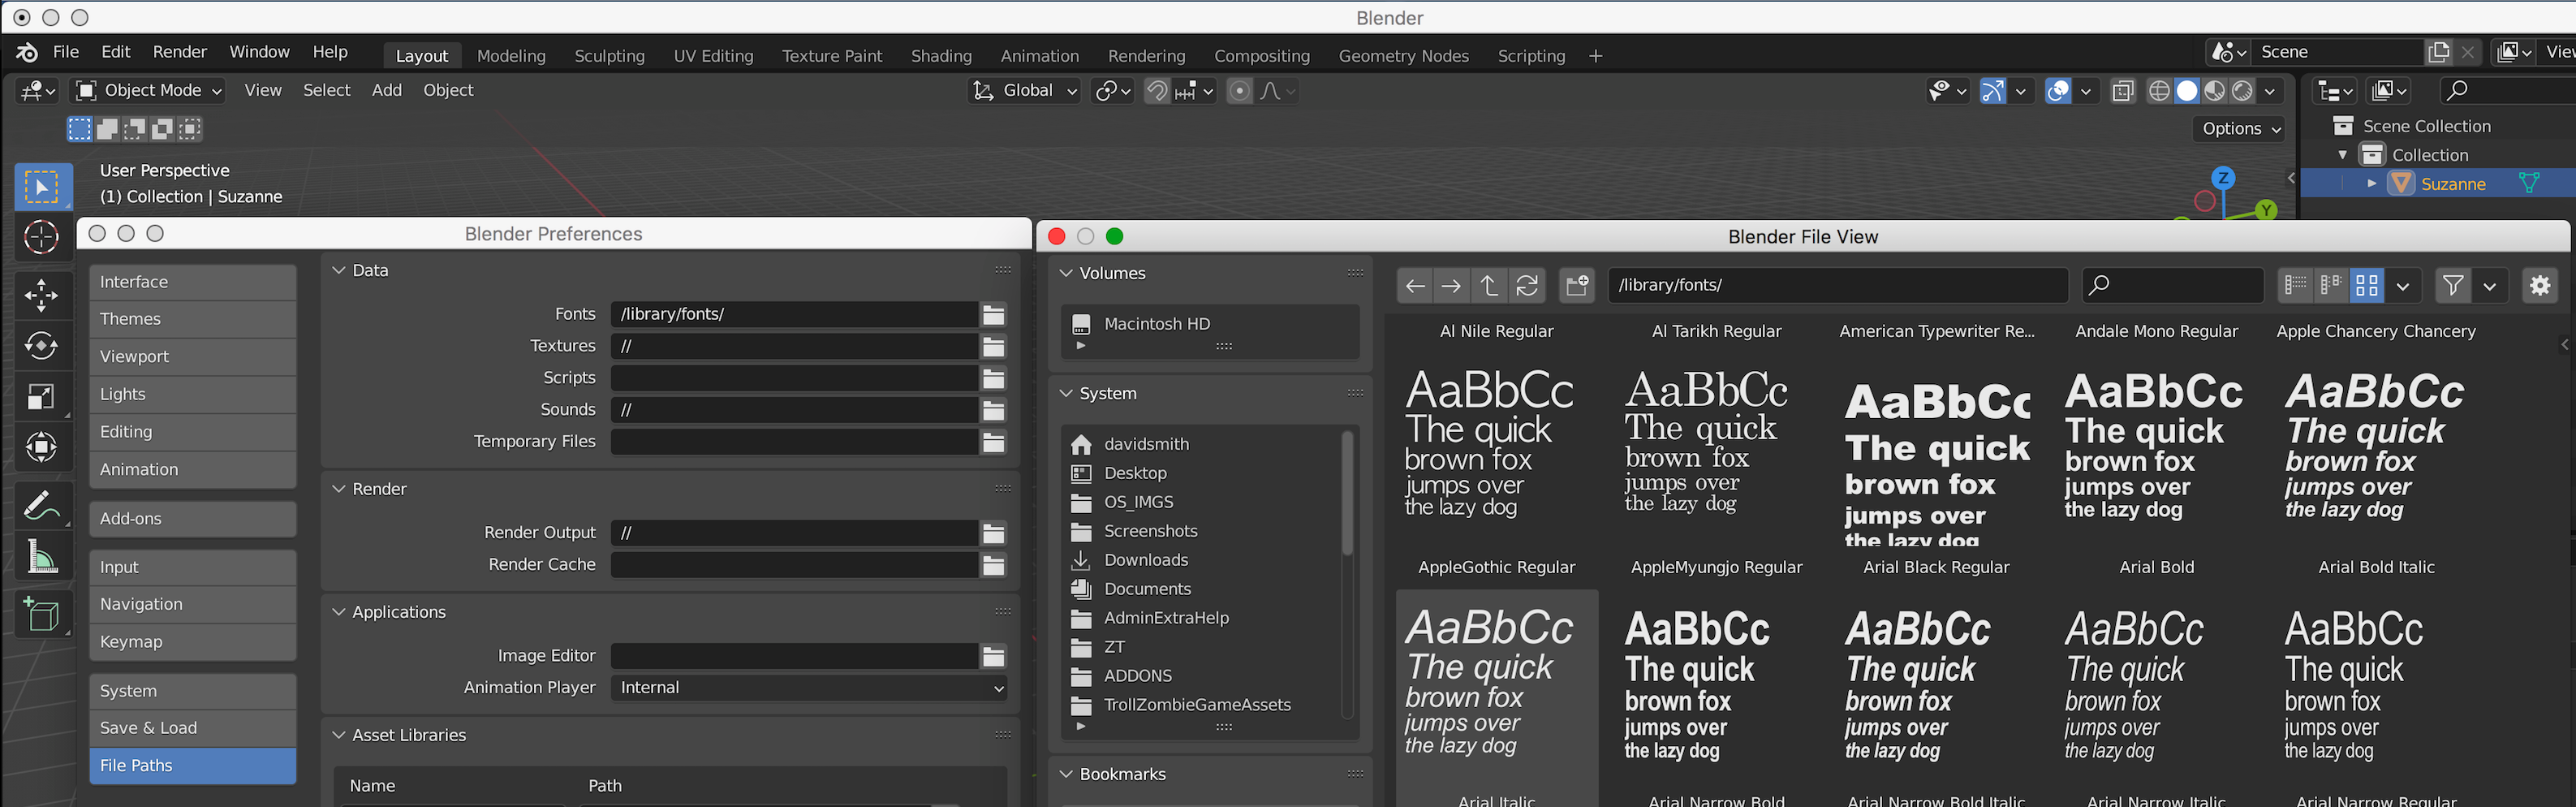Collapse the System panel in File View
Screen dimensions: 2576x807
click(x=1066, y=394)
